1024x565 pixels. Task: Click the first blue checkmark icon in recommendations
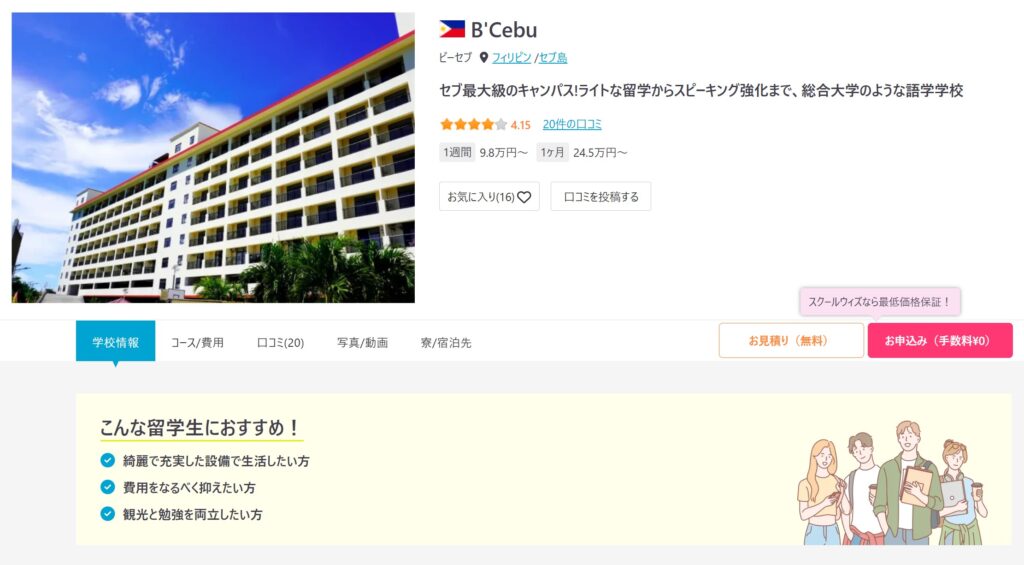(x=108, y=460)
